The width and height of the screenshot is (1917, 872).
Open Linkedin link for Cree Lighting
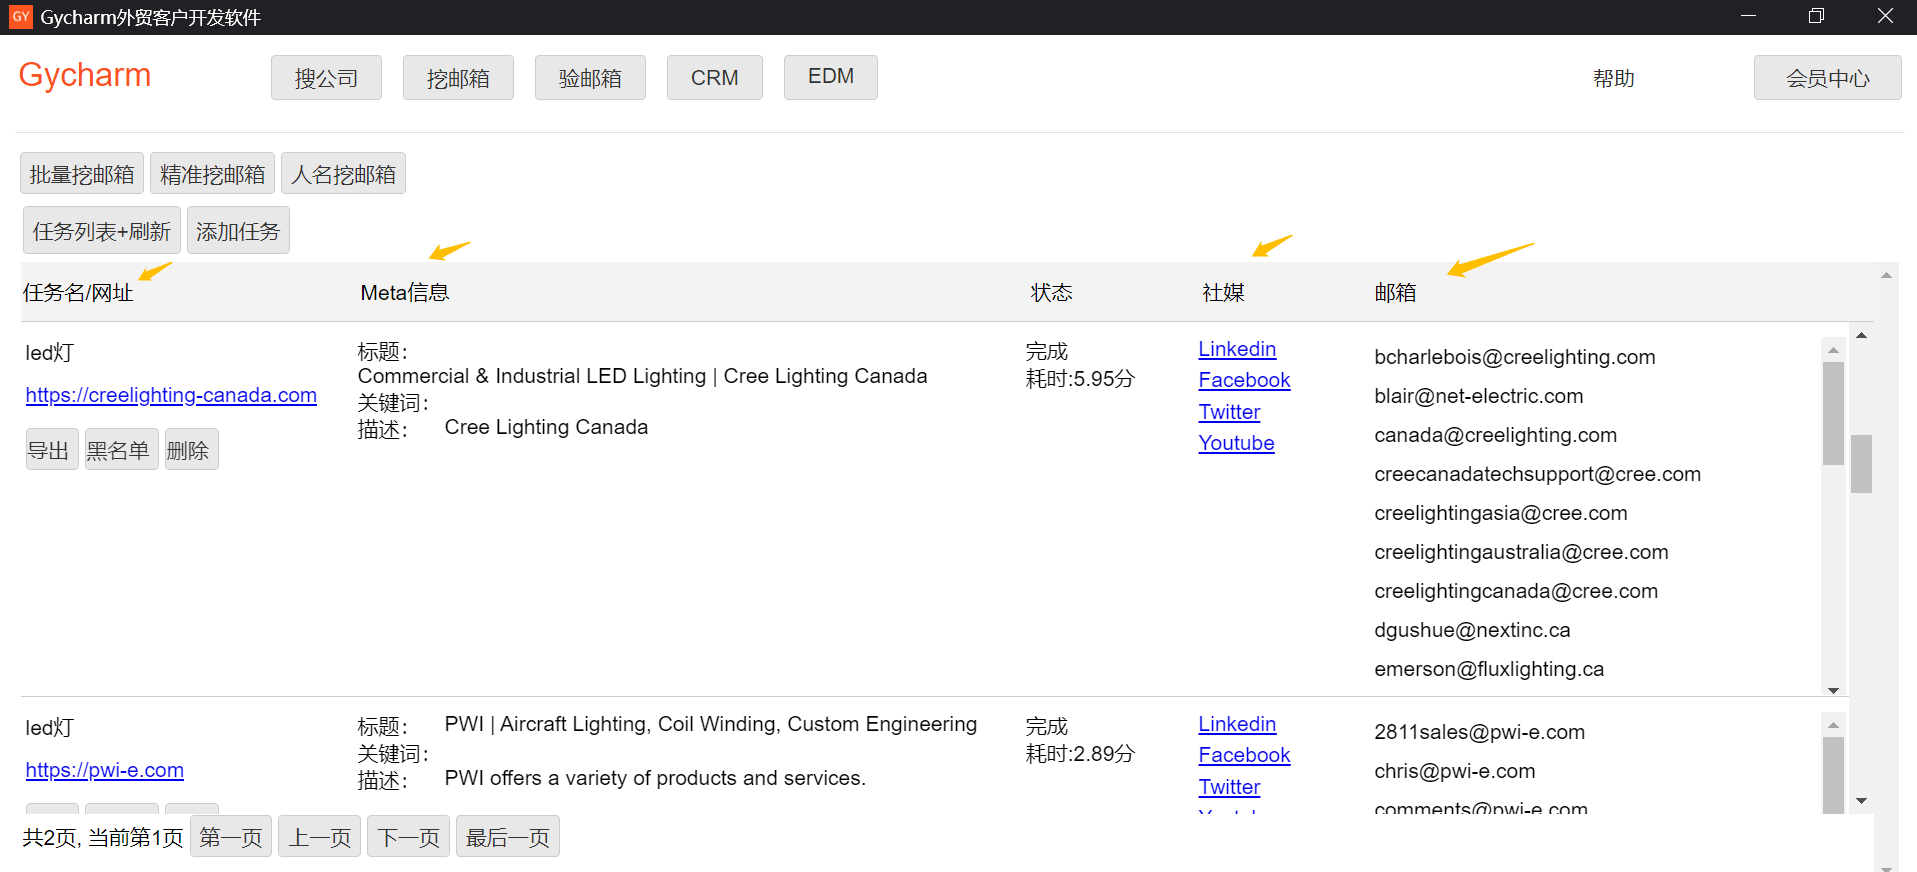(1237, 349)
